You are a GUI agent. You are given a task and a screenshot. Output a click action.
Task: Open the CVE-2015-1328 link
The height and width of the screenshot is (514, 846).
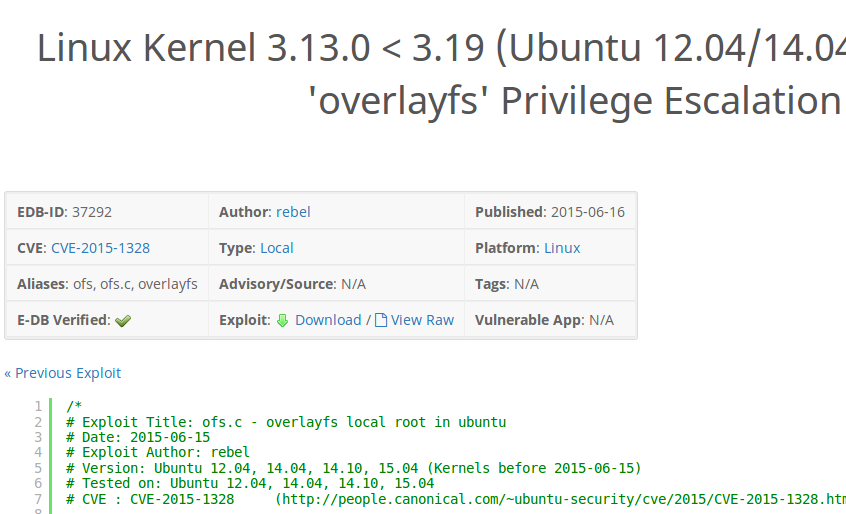click(100, 248)
